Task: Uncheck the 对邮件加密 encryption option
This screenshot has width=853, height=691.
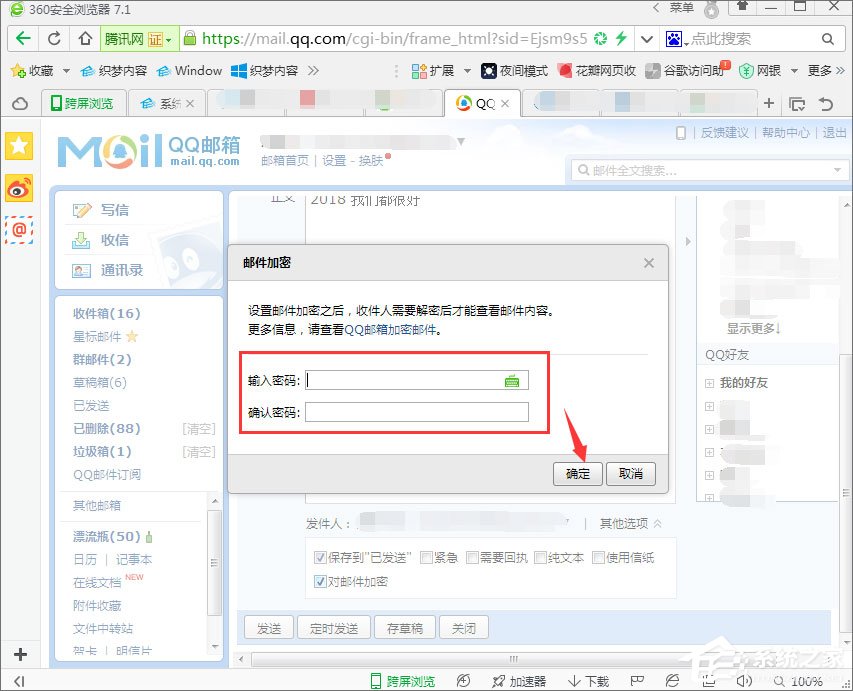Action: (x=320, y=581)
